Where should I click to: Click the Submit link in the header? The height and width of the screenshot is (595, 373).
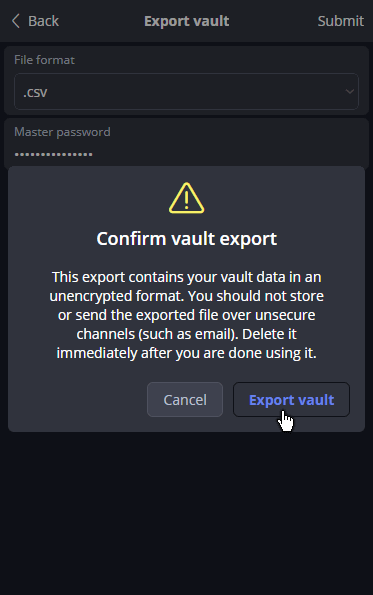tap(341, 21)
